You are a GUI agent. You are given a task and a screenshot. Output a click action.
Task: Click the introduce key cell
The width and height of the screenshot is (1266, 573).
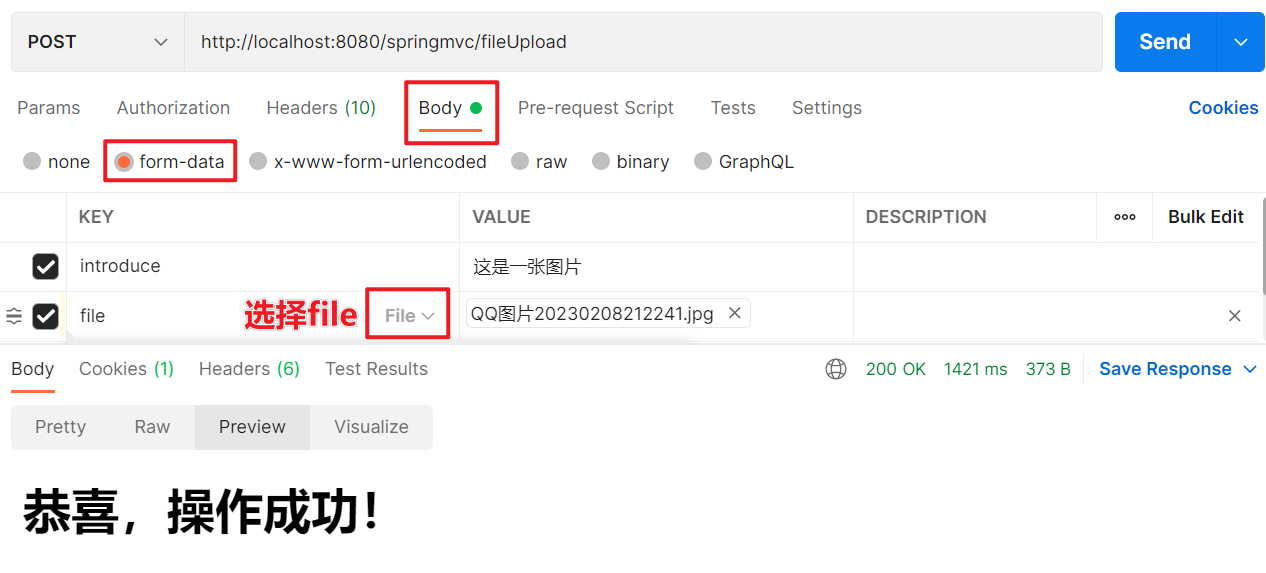click(x=263, y=266)
